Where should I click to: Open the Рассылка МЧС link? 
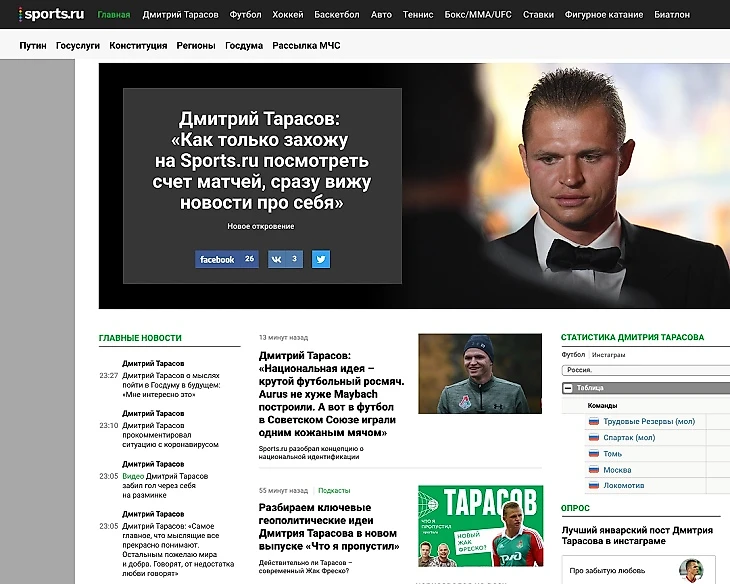pyautogui.click(x=306, y=46)
